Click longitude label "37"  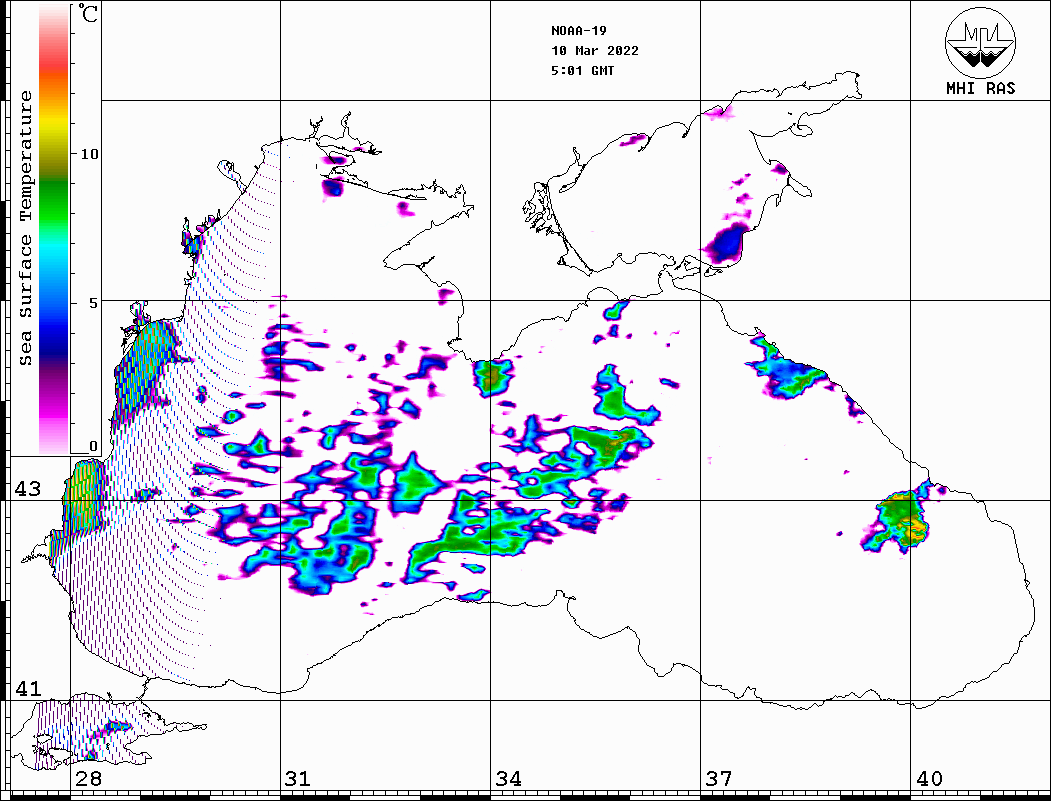pos(719,779)
